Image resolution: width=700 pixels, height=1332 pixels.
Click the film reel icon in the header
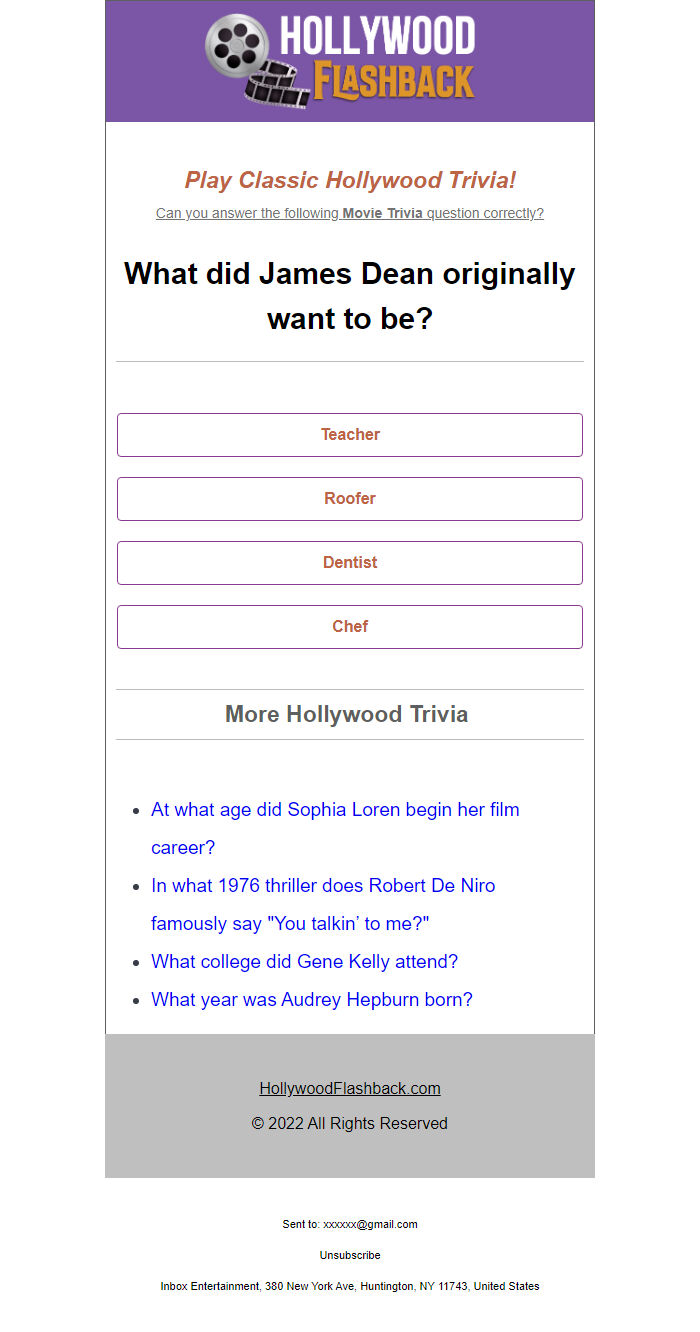click(x=237, y=46)
